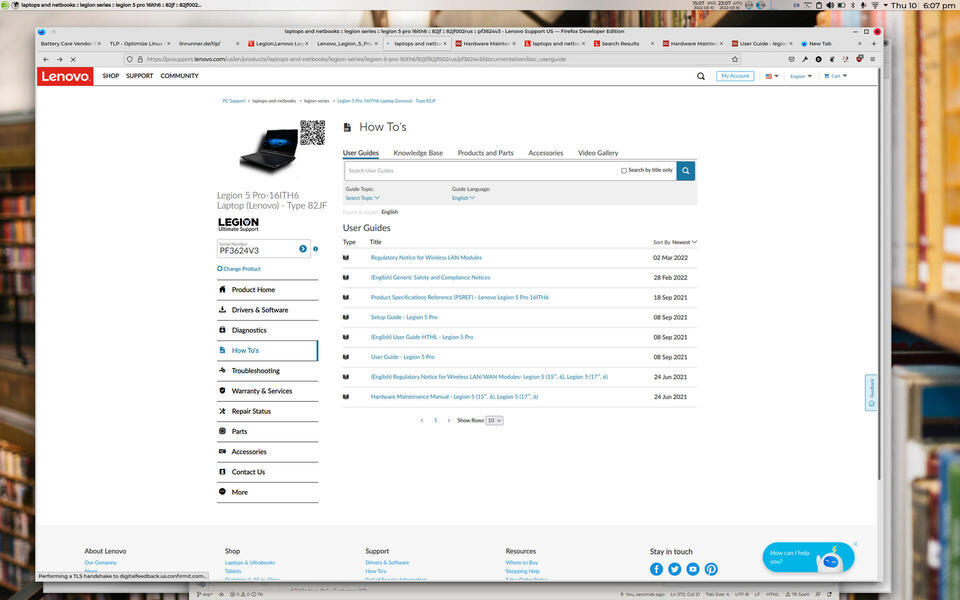Viewport: 960px width, 600px height.
Task: Click the Lenovo logo in the header
Action: [x=65, y=76]
